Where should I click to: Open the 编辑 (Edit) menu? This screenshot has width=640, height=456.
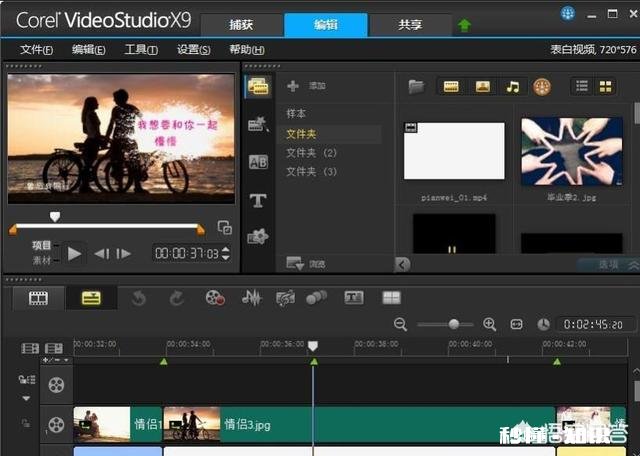[88, 50]
